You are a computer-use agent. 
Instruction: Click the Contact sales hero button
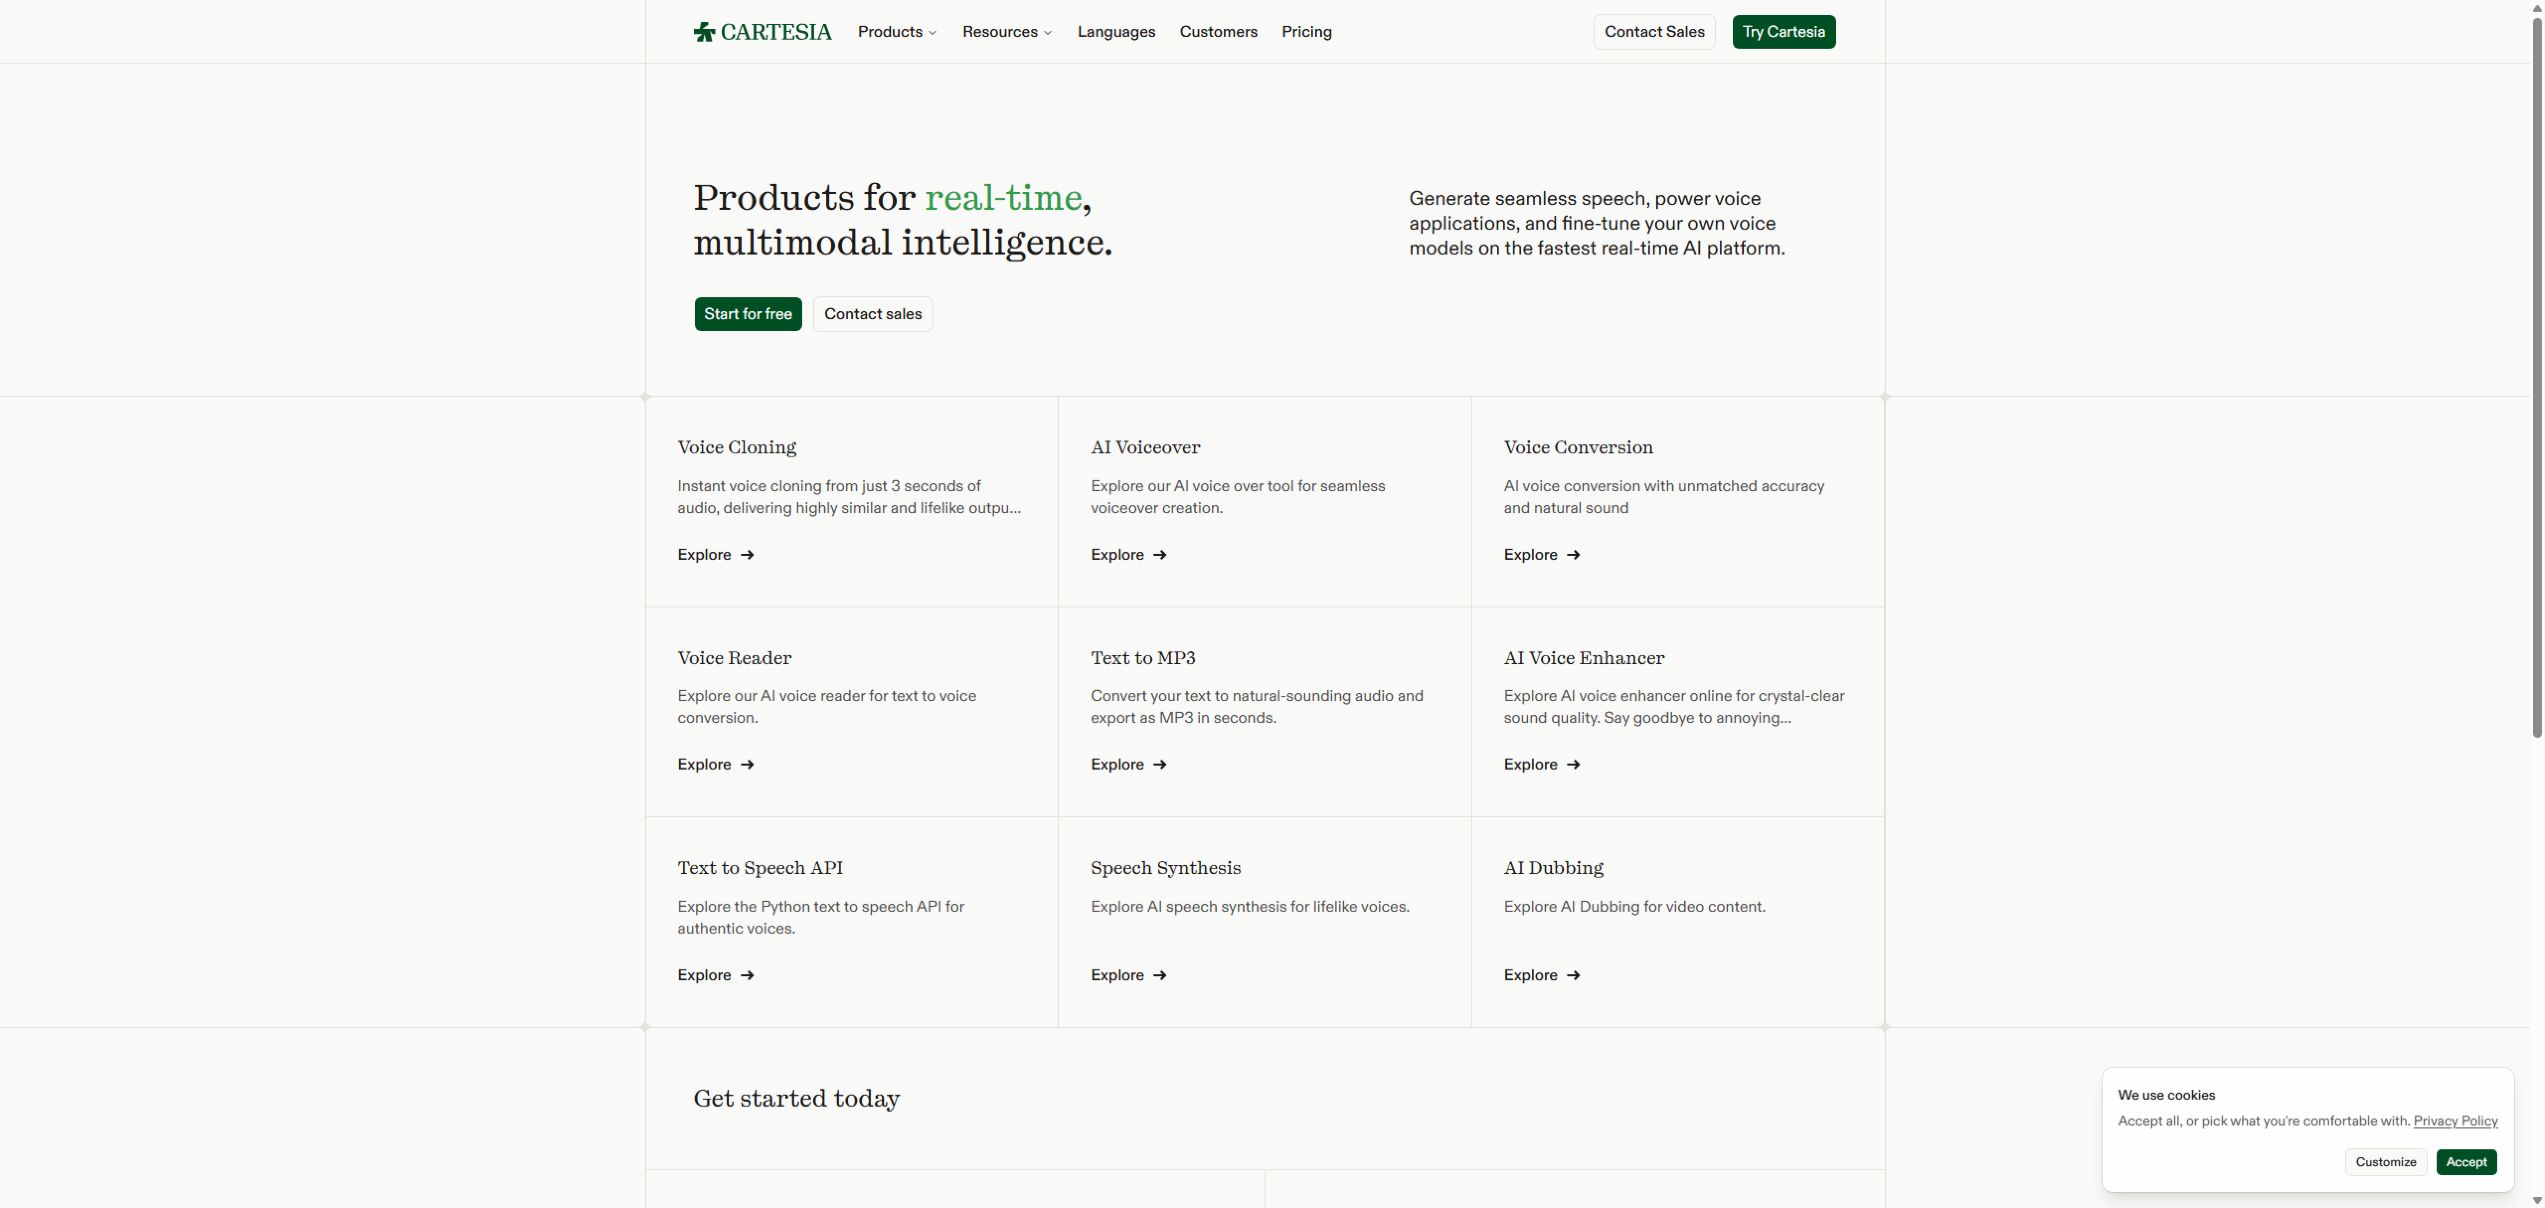[x=872, y=314]
